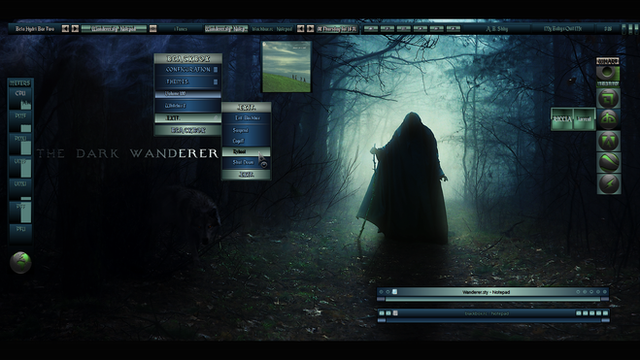
Task: Expand the Configuration submenu in Blackbox menu
Action: click(188, 70)
